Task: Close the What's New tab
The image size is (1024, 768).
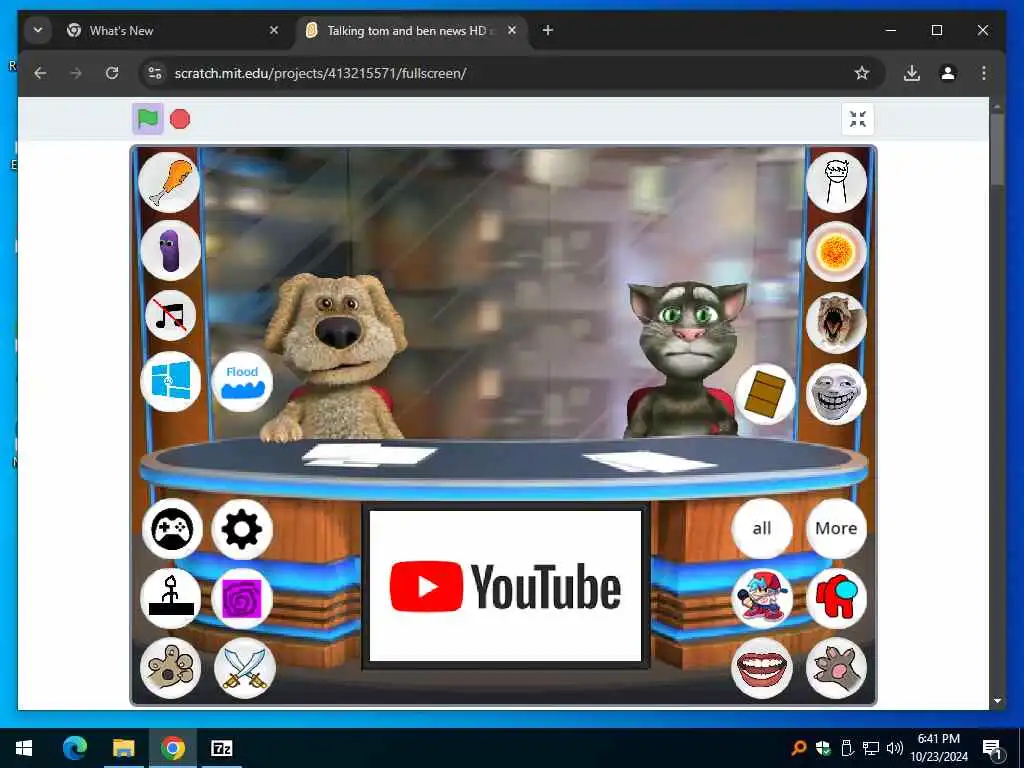Action: (x=274, y=30)
